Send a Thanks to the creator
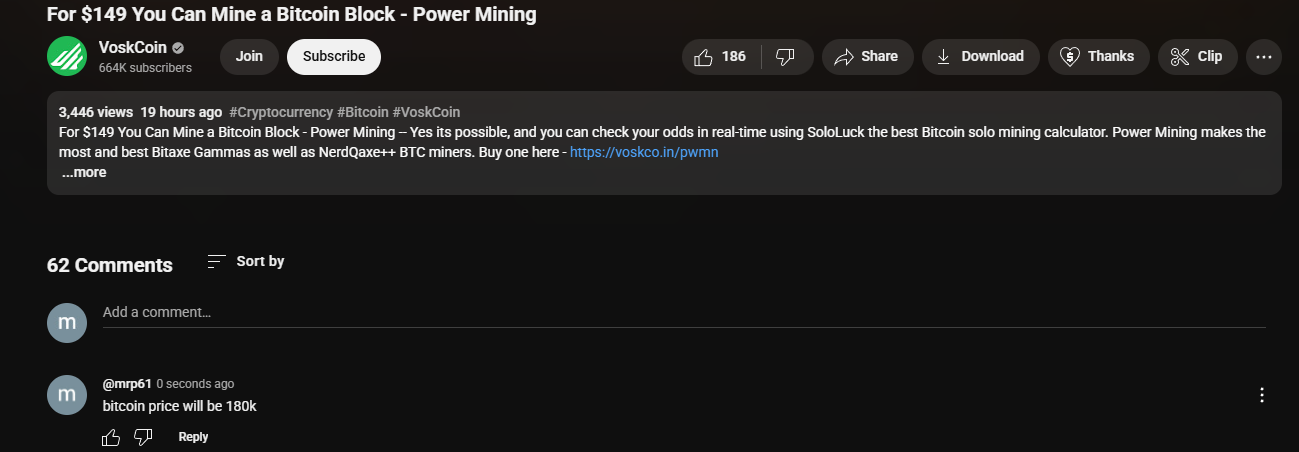The width and height of the screenshot is (1299, 452). point(1098,57)
